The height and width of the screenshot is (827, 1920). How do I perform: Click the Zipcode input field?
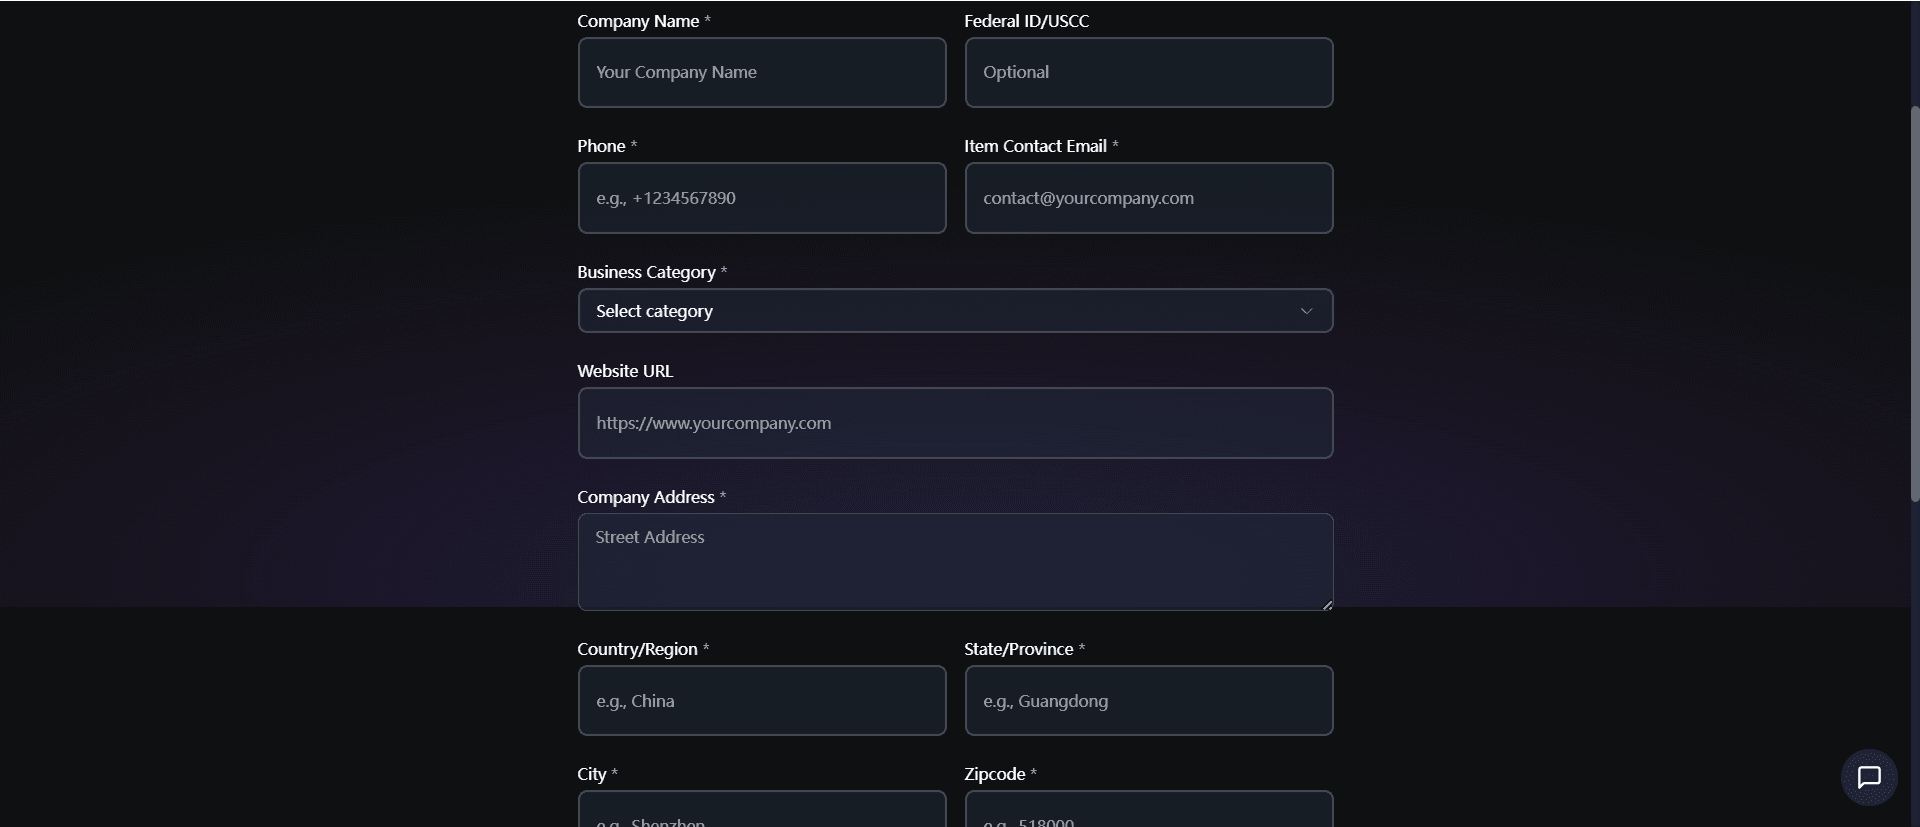click(x=1148, y=811)
